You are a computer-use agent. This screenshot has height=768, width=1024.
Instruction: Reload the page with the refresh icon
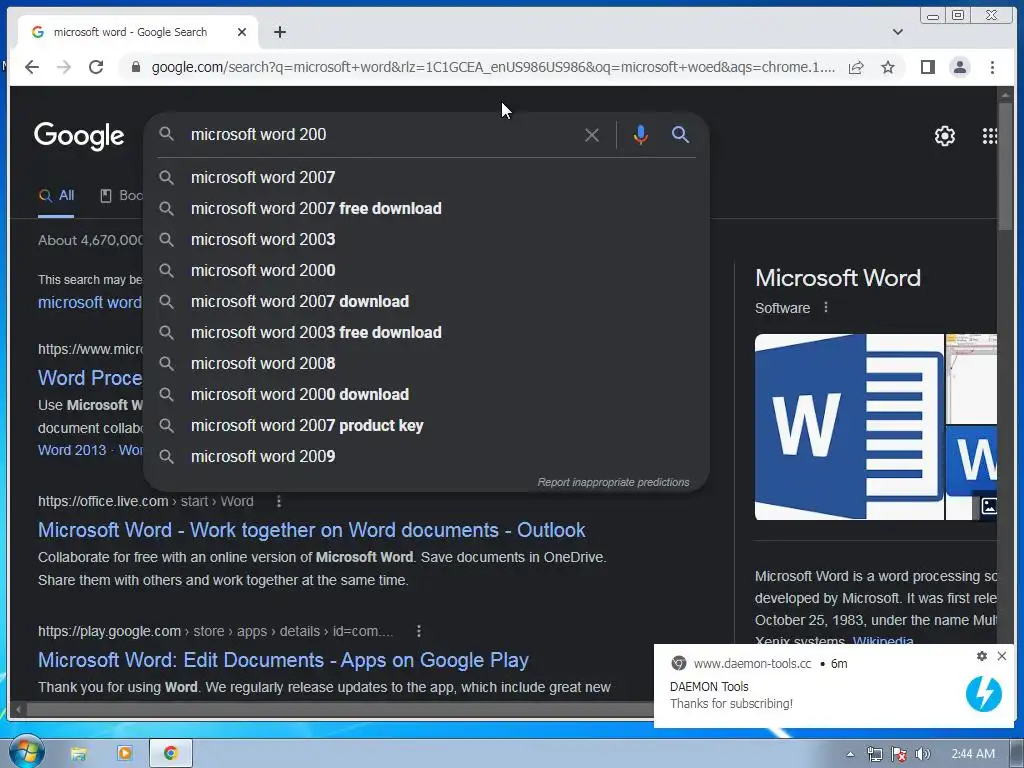(x=96, y=67)
